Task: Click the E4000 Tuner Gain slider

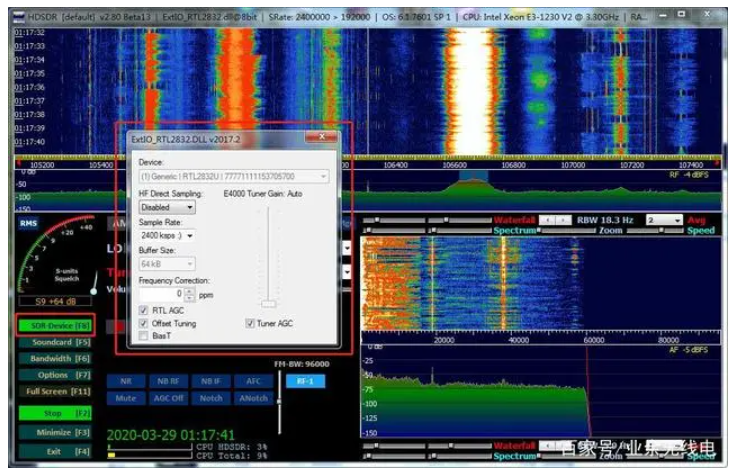Action: click(268, 303)
